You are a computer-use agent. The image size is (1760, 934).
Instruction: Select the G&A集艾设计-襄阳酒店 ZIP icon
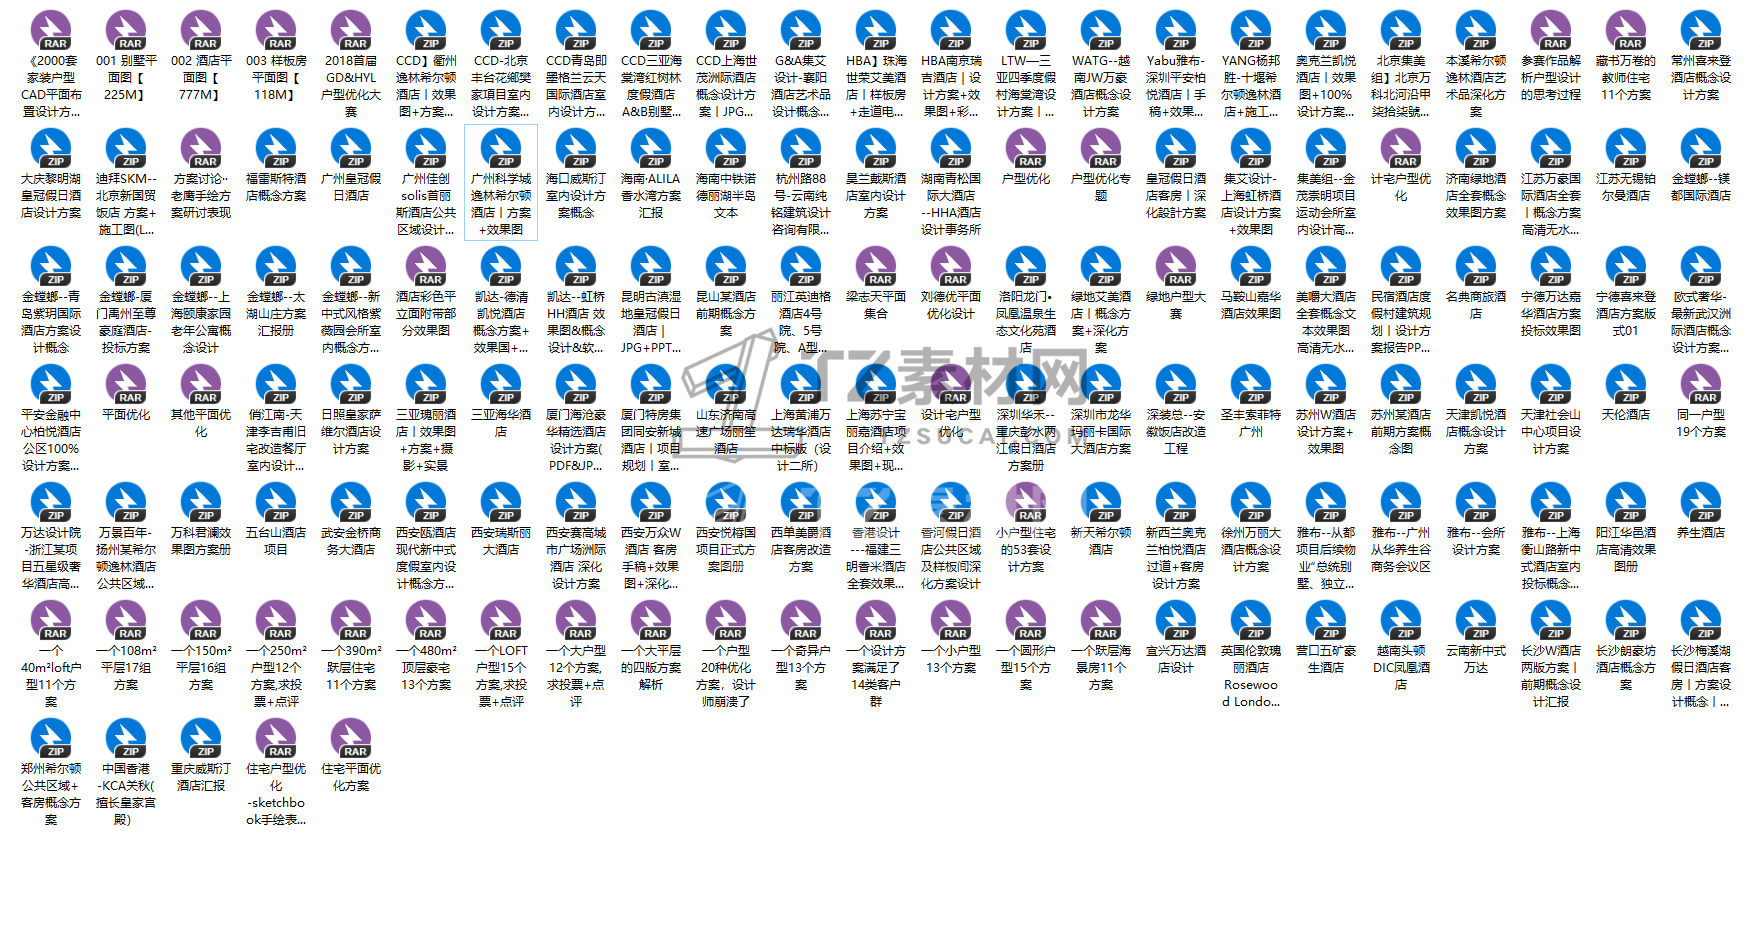(x=801, y=30)
